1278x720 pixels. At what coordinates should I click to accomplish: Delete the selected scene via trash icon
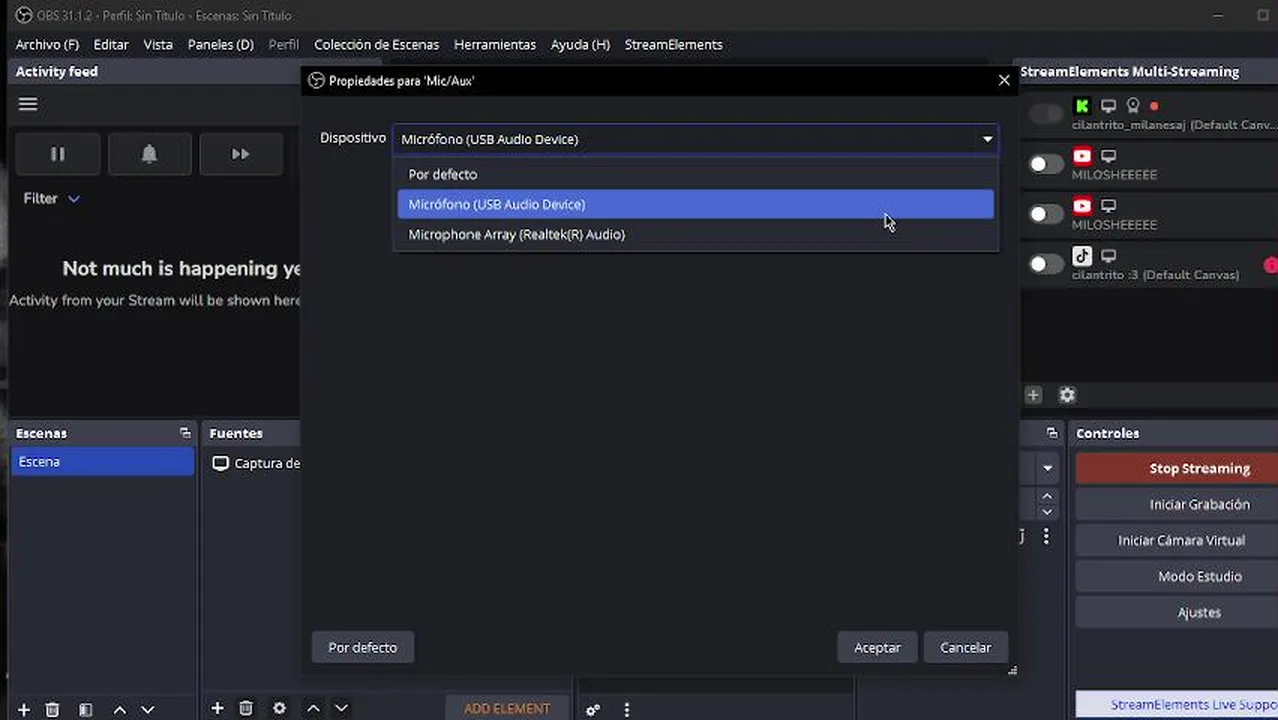52,709
